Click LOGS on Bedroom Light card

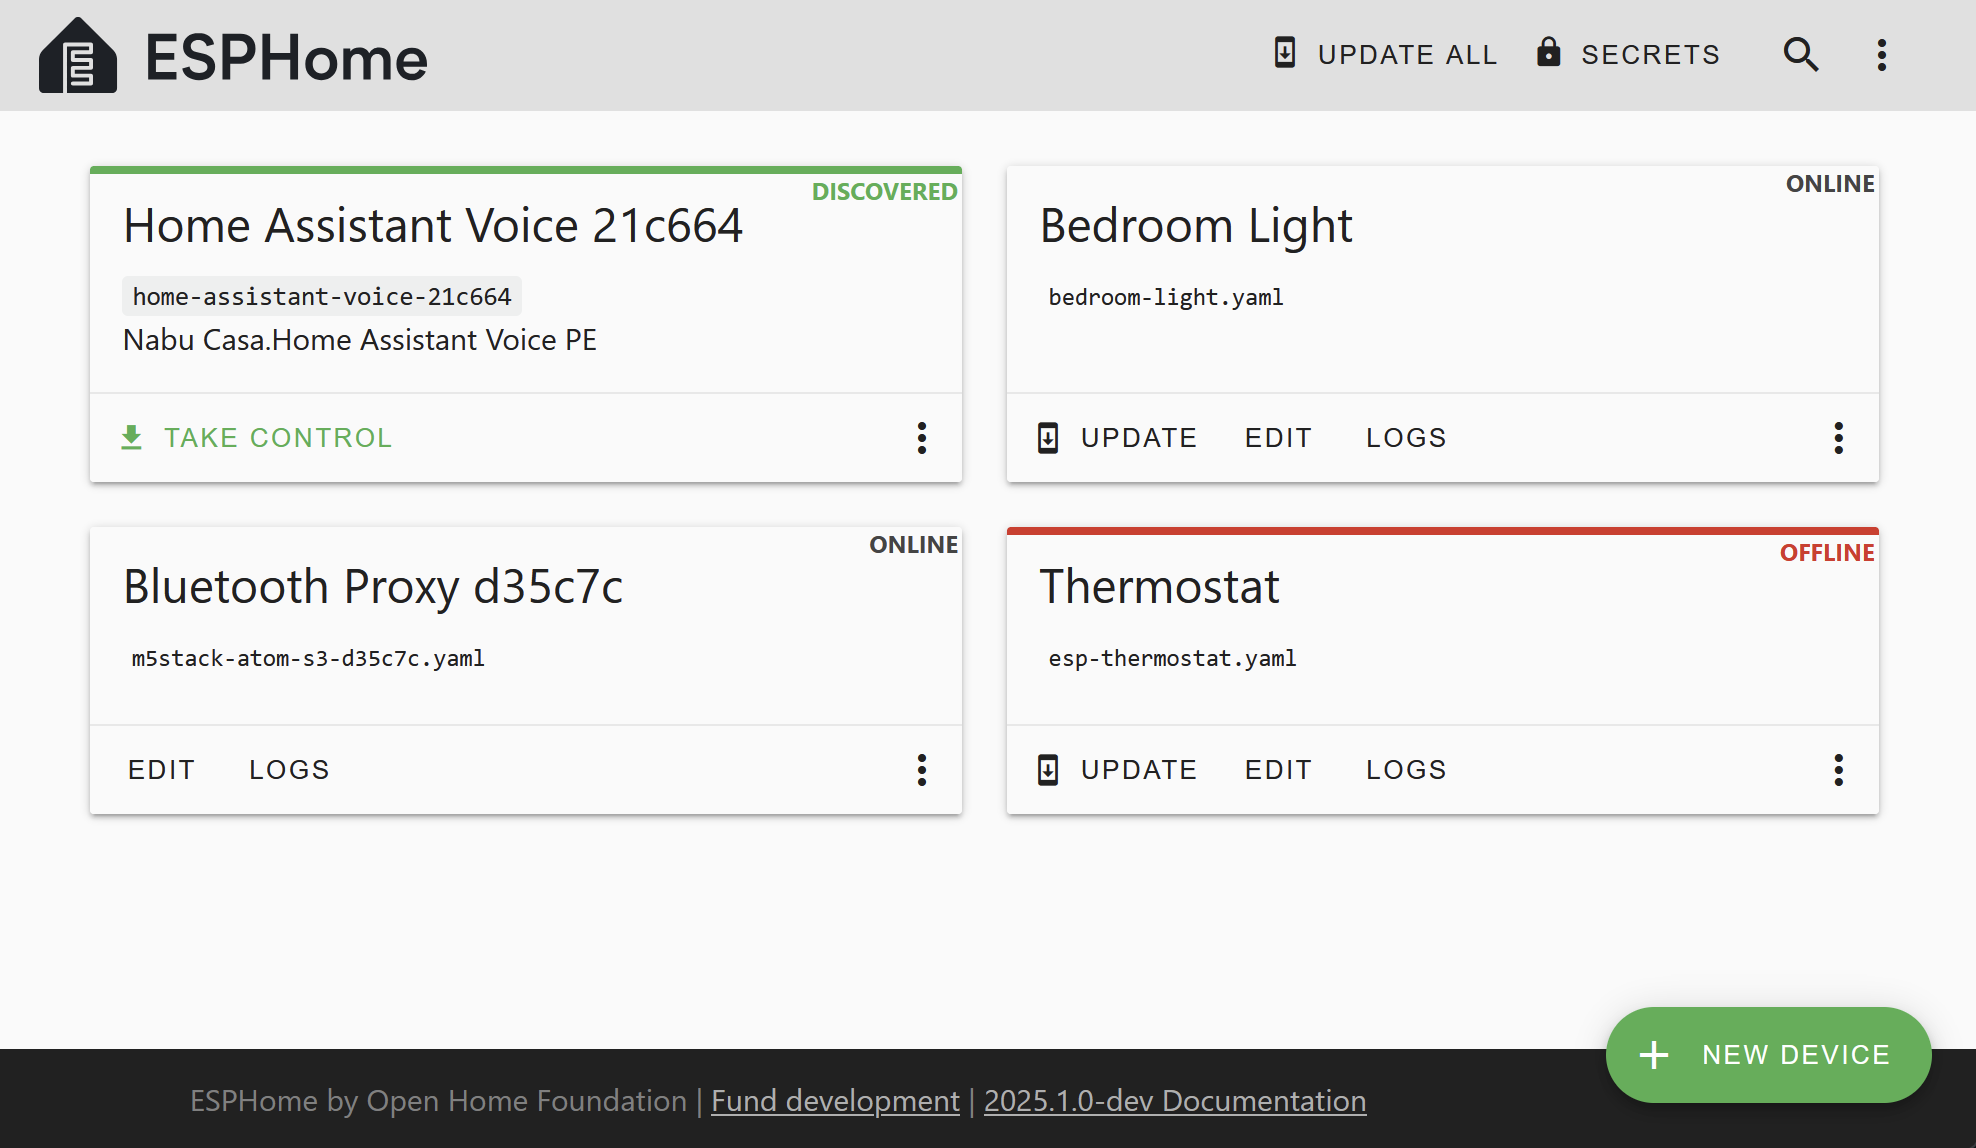[x=1406, y=437]
